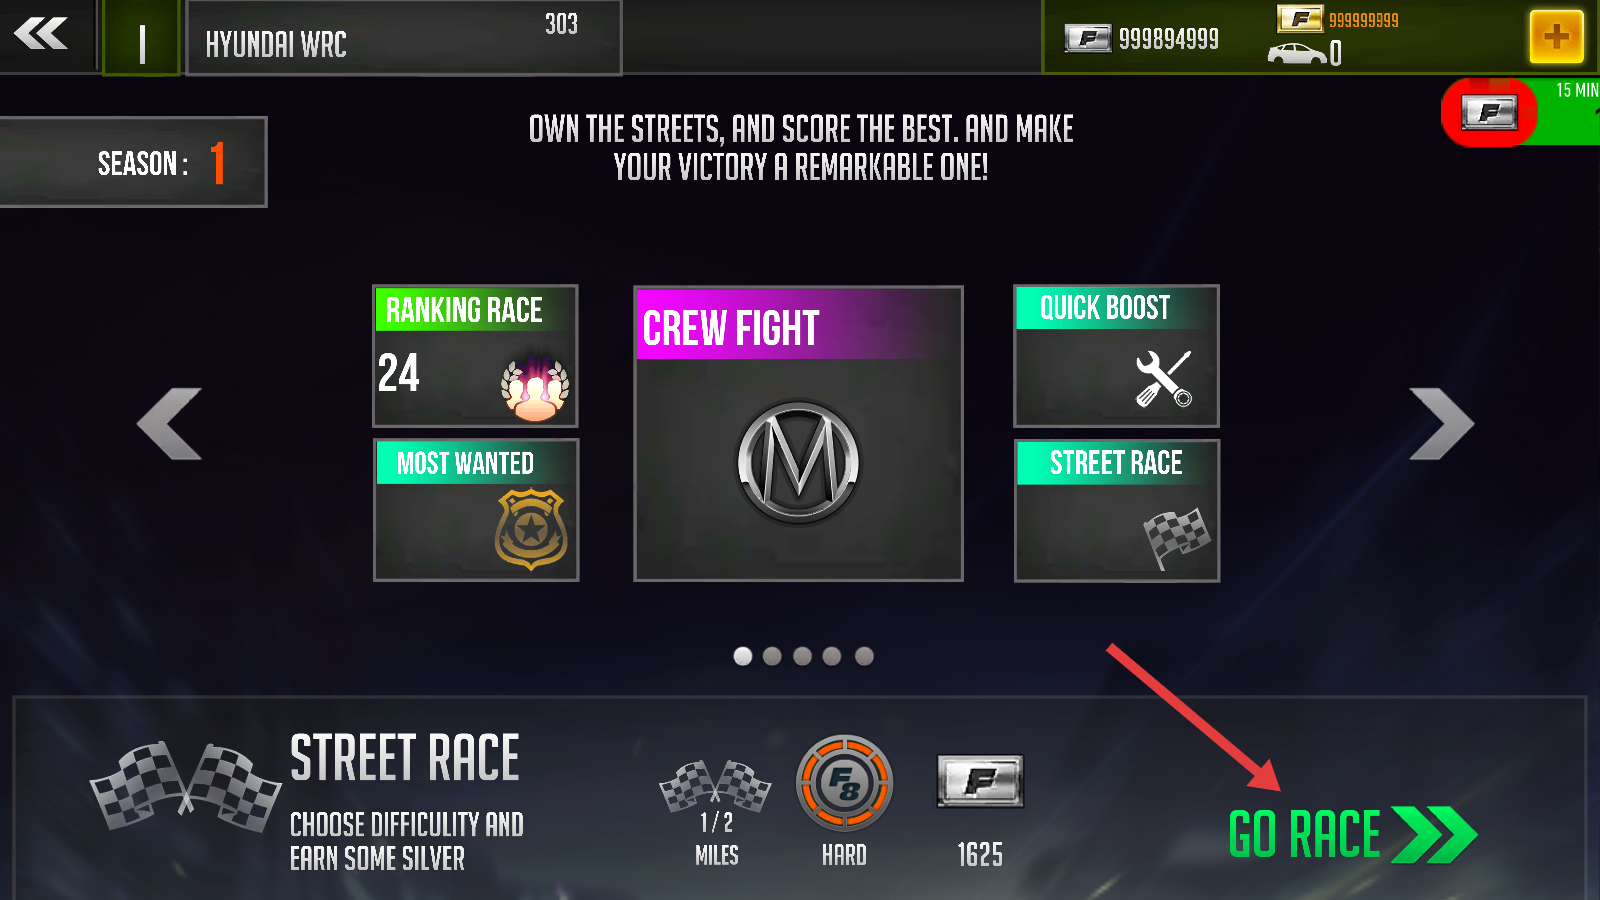Open the Crew Fight M emblem tile

point(798,433)
